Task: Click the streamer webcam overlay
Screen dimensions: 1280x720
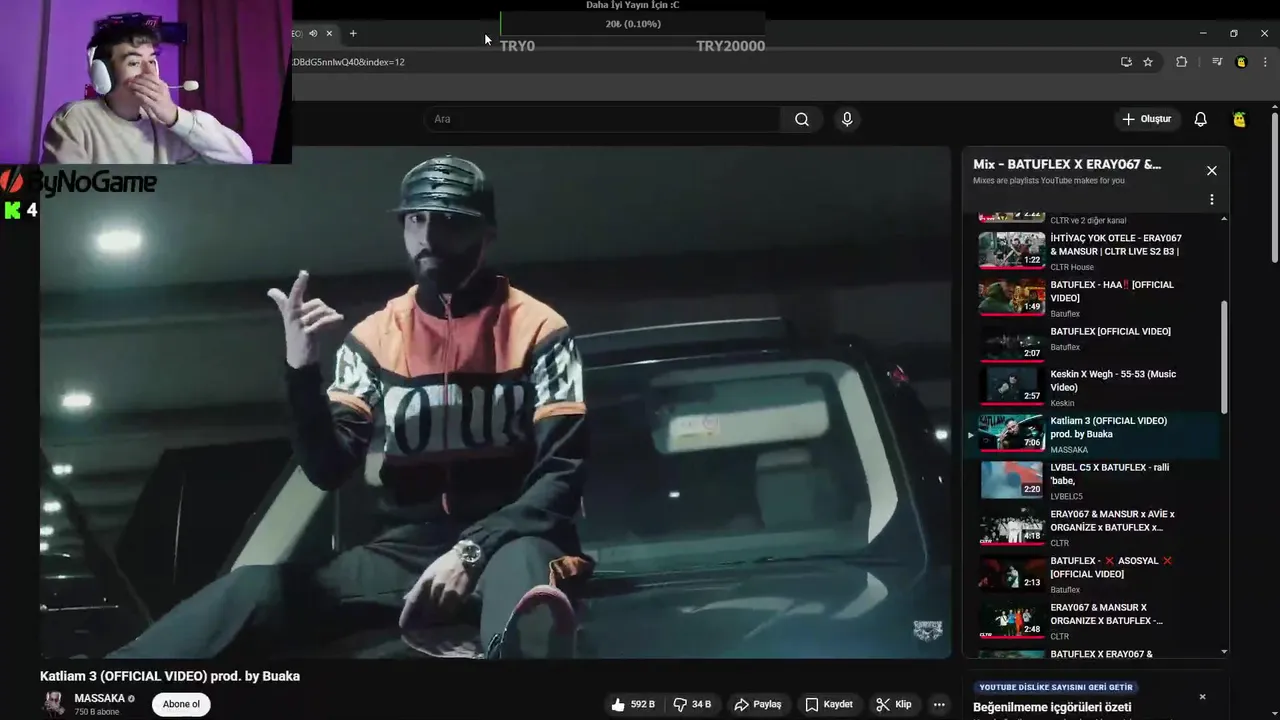Action: click(x=146, y=82)
